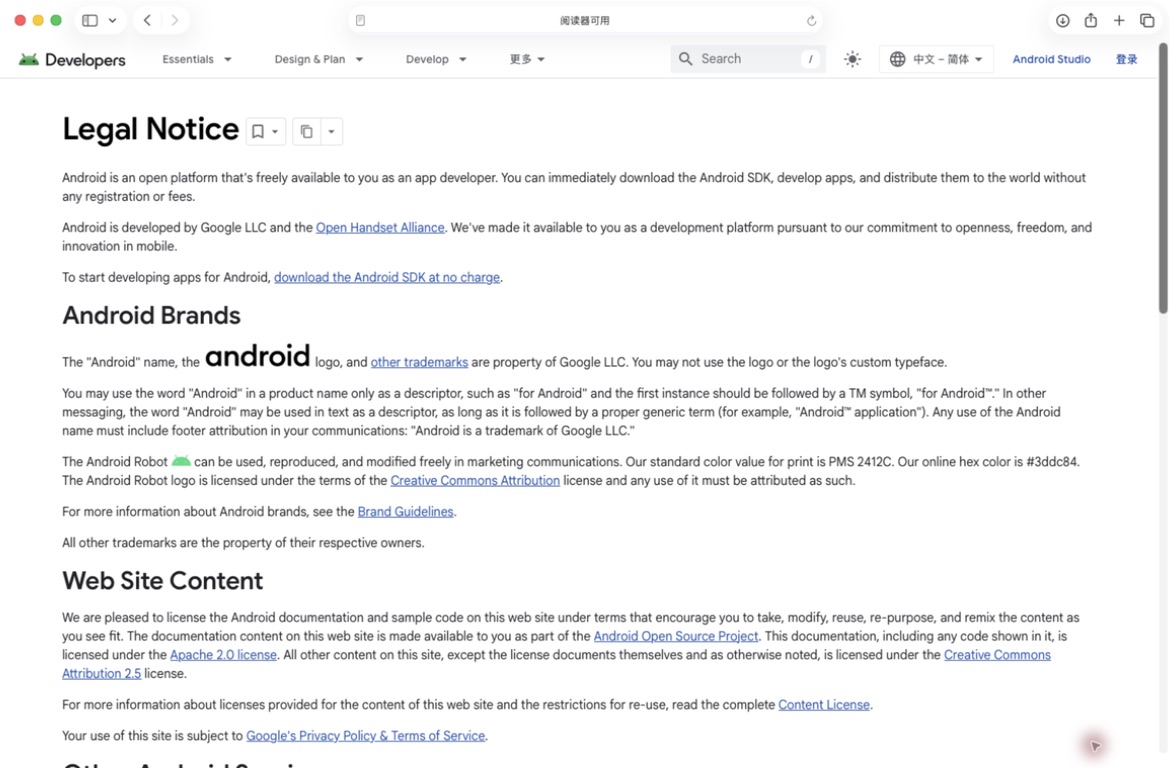
Task: Click the Legal Notice heading
Action: pos(151,129)
